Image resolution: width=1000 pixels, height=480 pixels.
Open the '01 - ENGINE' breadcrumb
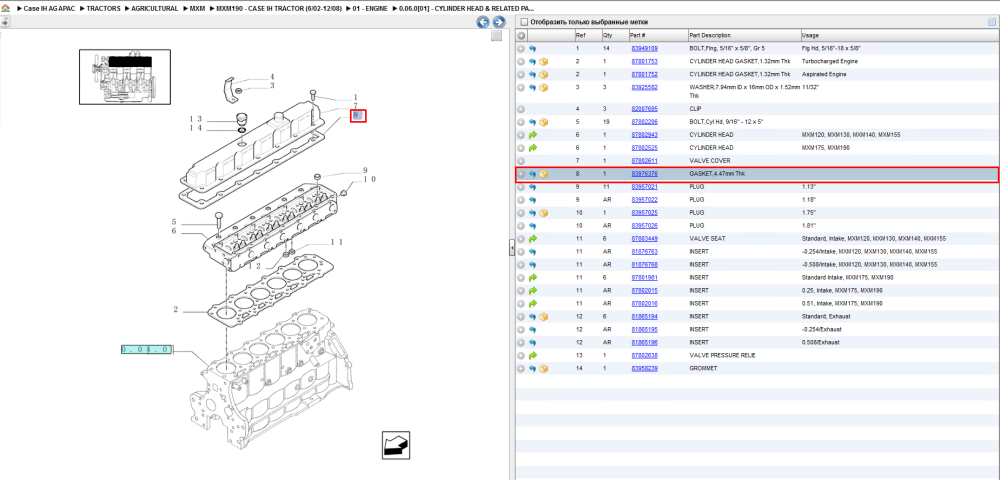point(369,9)
